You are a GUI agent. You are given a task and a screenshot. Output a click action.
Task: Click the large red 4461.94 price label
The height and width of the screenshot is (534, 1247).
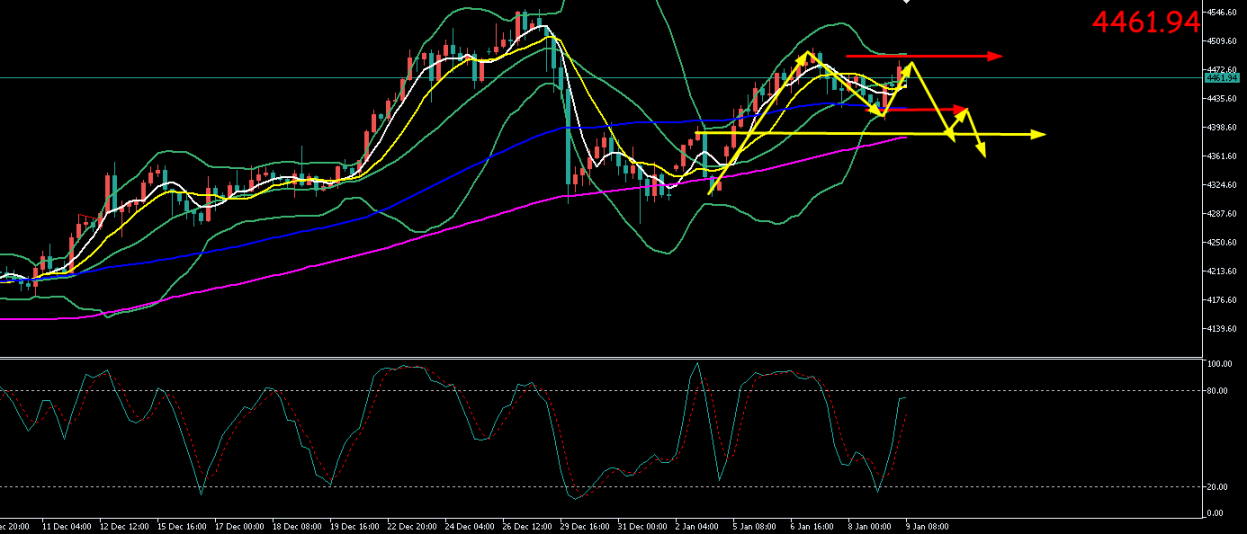1144,22
